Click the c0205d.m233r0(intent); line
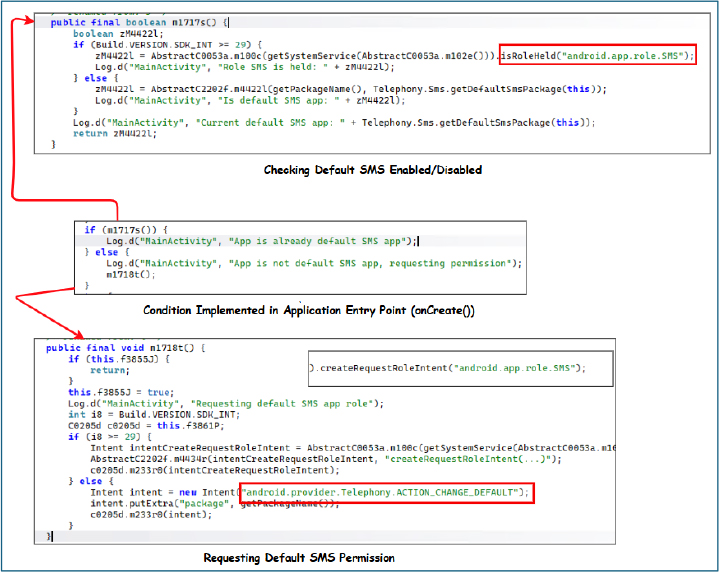The height and width of the screenshot is (572, 719). pyautogui.click(x=151, y=515)
